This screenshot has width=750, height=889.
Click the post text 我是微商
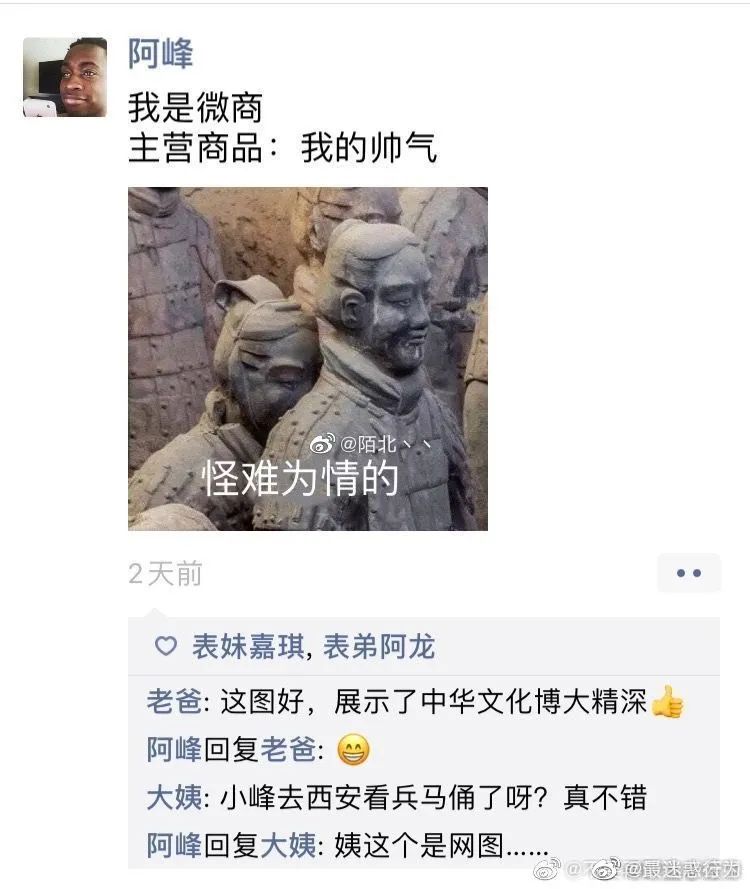coord(195,108)
